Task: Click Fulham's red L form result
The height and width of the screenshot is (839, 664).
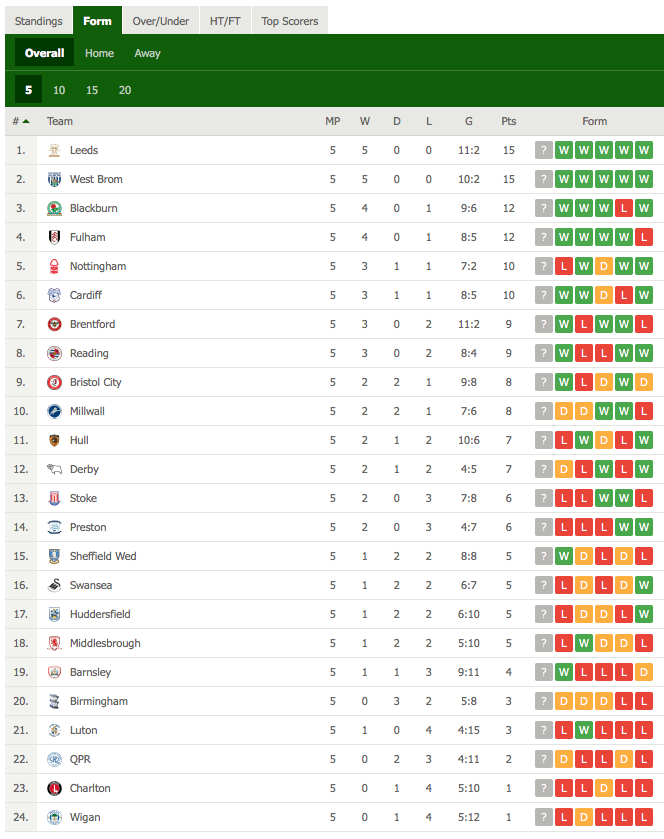Action: [644, 237]
